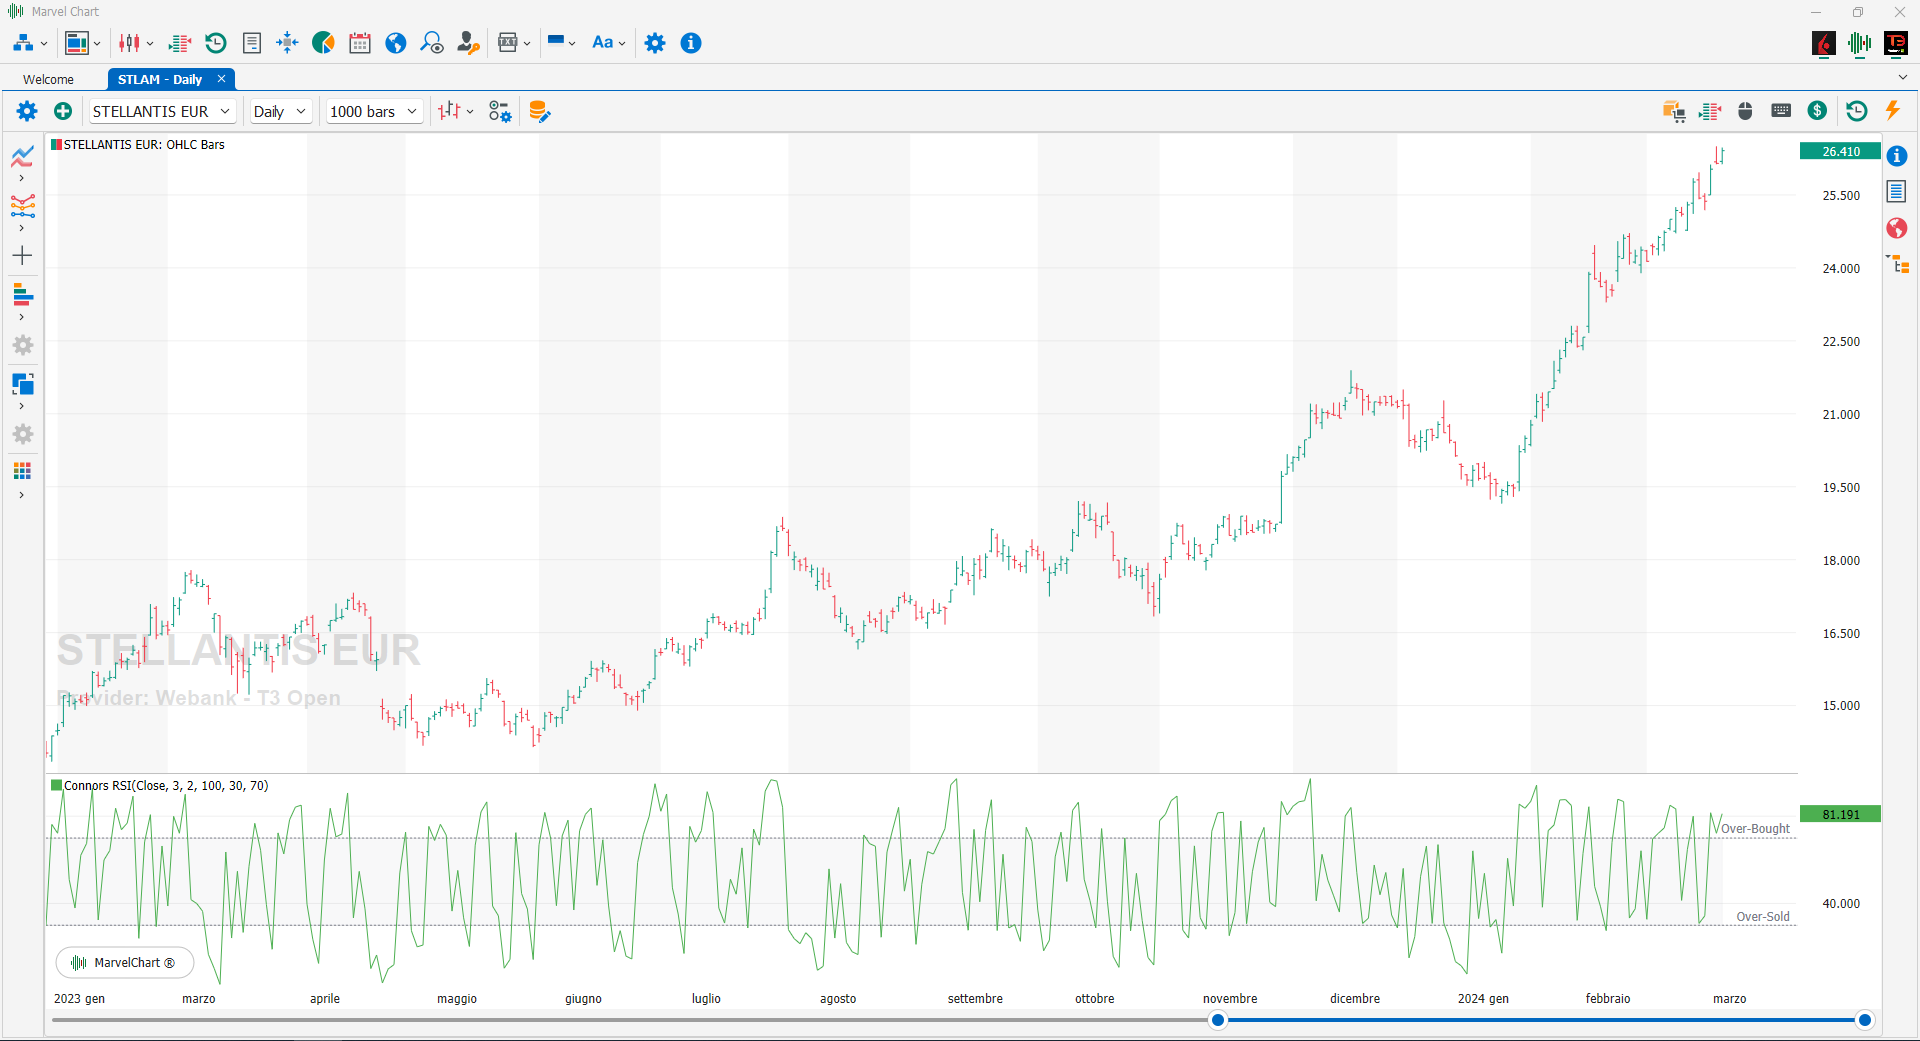Switch to the Welcome tab
This screenshot has width=1920, height=1041.
(x=48, y=79)
